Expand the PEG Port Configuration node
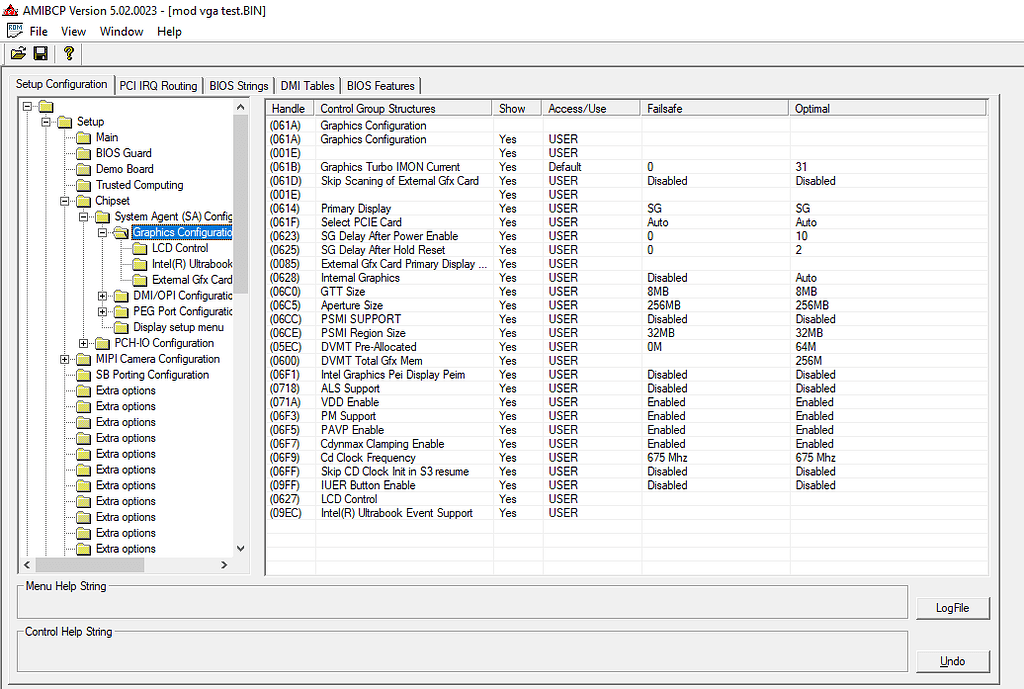Screen dimensions: 1024x689 101,311
